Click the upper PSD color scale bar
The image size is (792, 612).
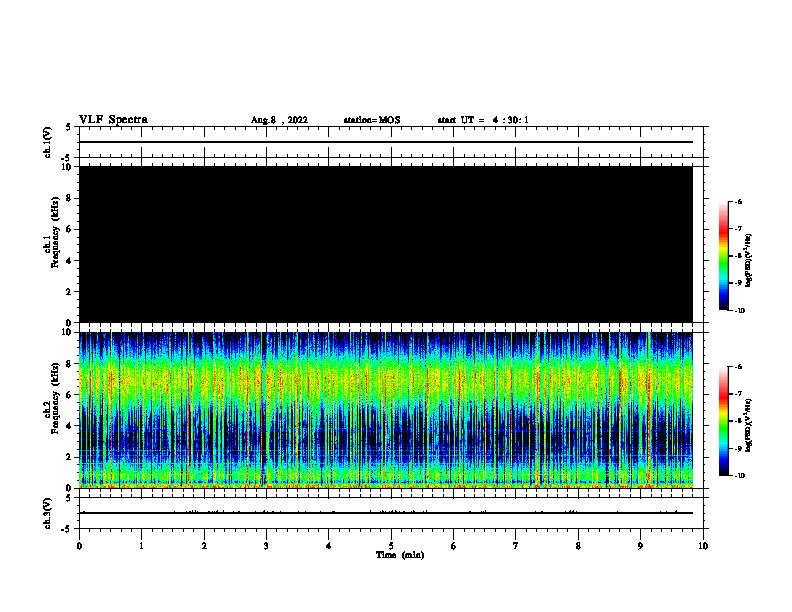(x=723, y=256)
